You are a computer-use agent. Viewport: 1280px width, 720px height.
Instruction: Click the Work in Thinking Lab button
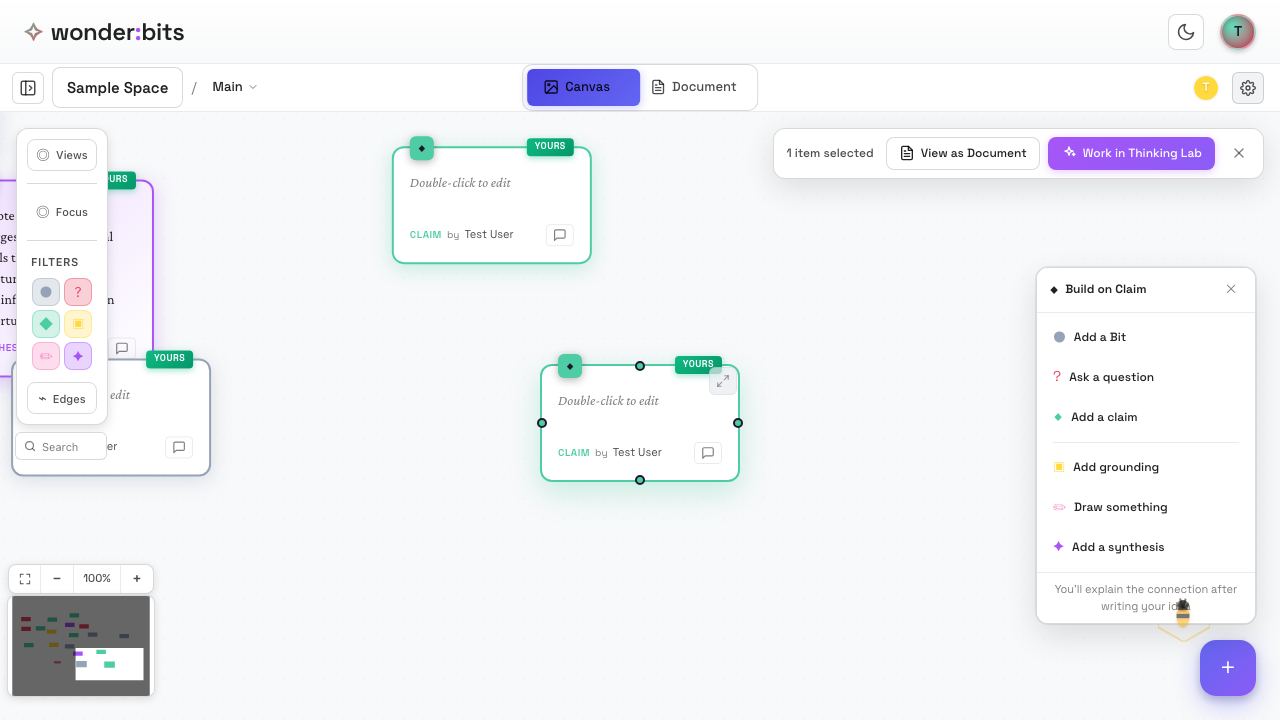coord(1131,153)
